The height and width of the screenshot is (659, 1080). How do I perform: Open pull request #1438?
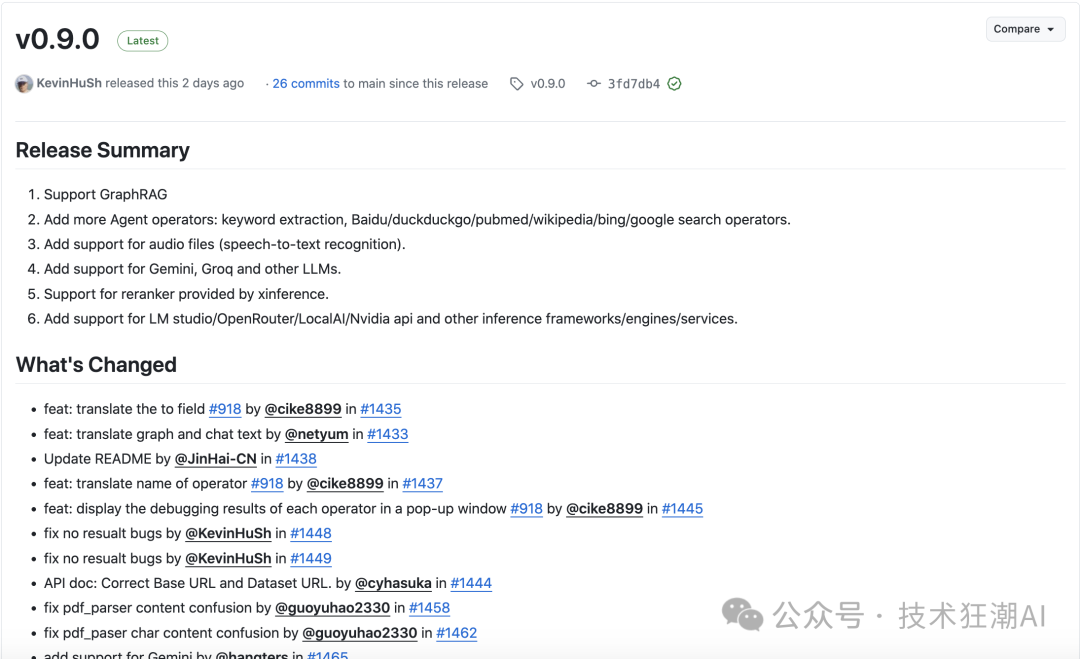click(x=296, y=459)
